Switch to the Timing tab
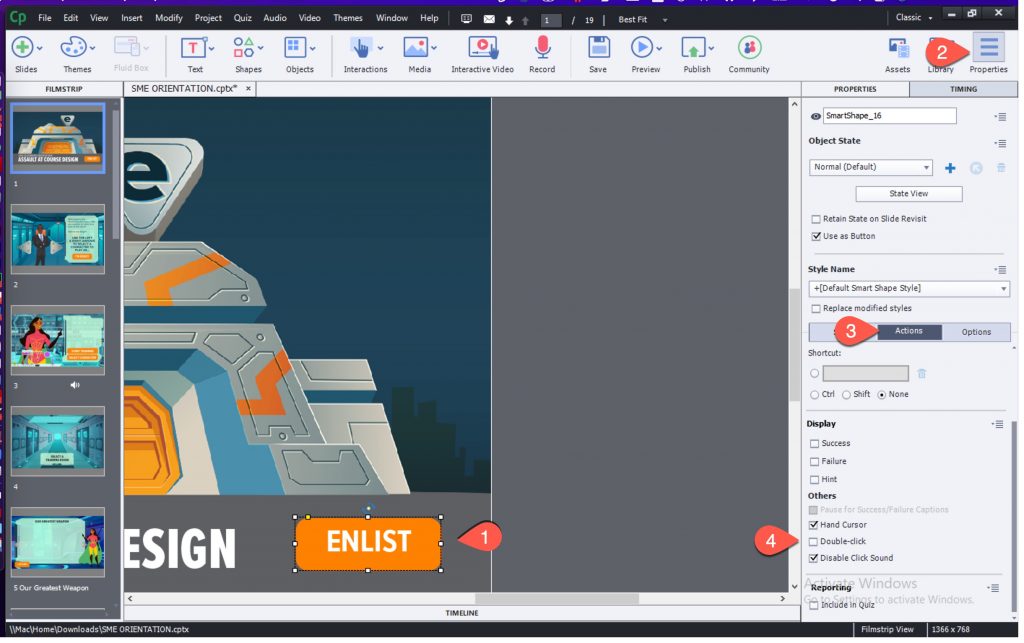 tap(963, 89)
